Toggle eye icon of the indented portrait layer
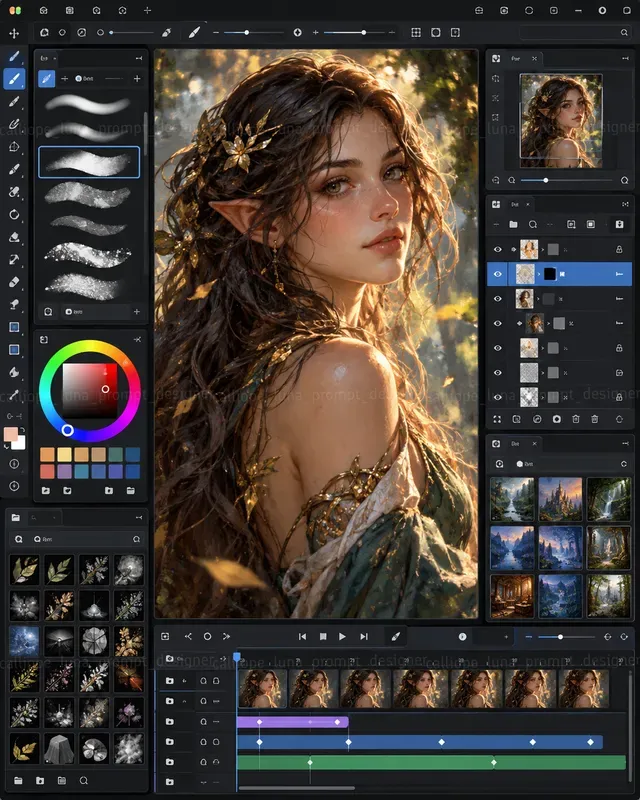The height and width of the screenshot is (800, 640). tap(498, 323)
